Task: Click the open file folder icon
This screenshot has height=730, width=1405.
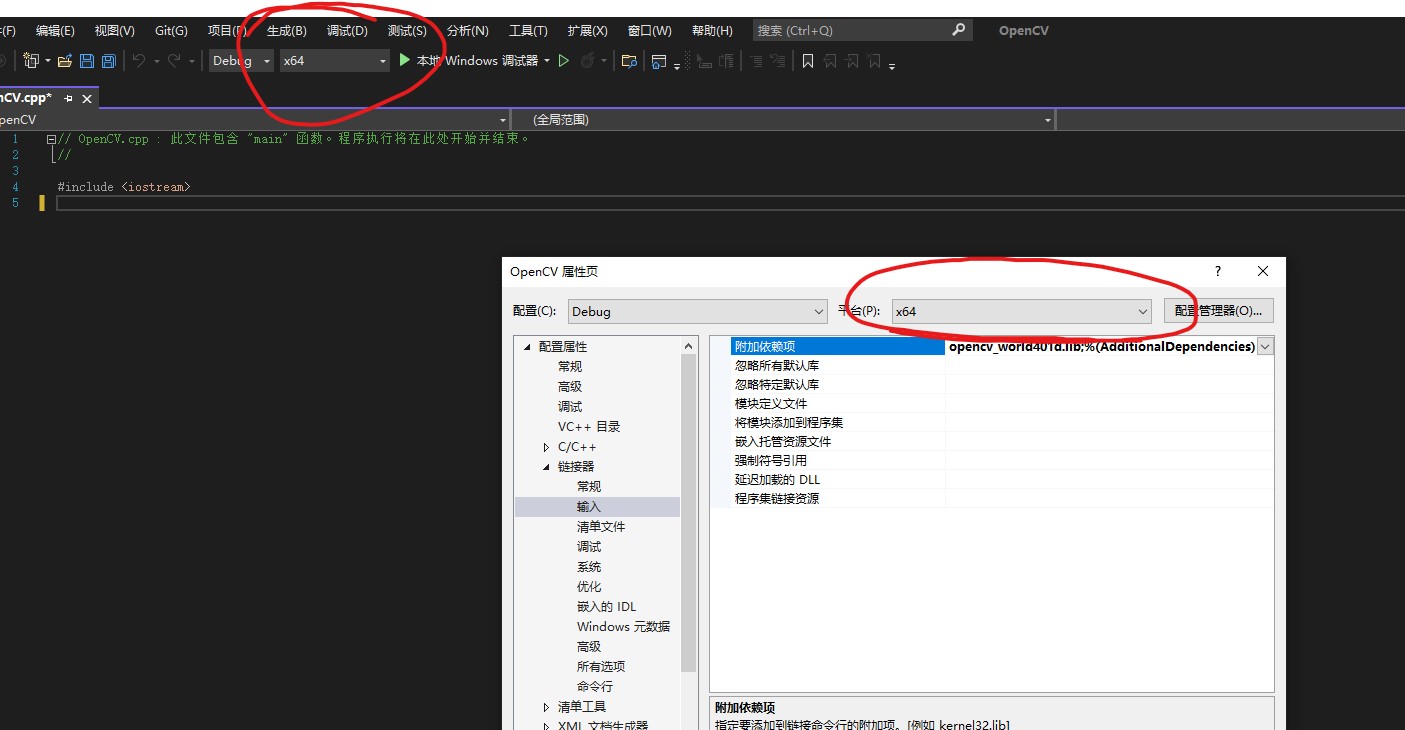Action: point(65,61)
